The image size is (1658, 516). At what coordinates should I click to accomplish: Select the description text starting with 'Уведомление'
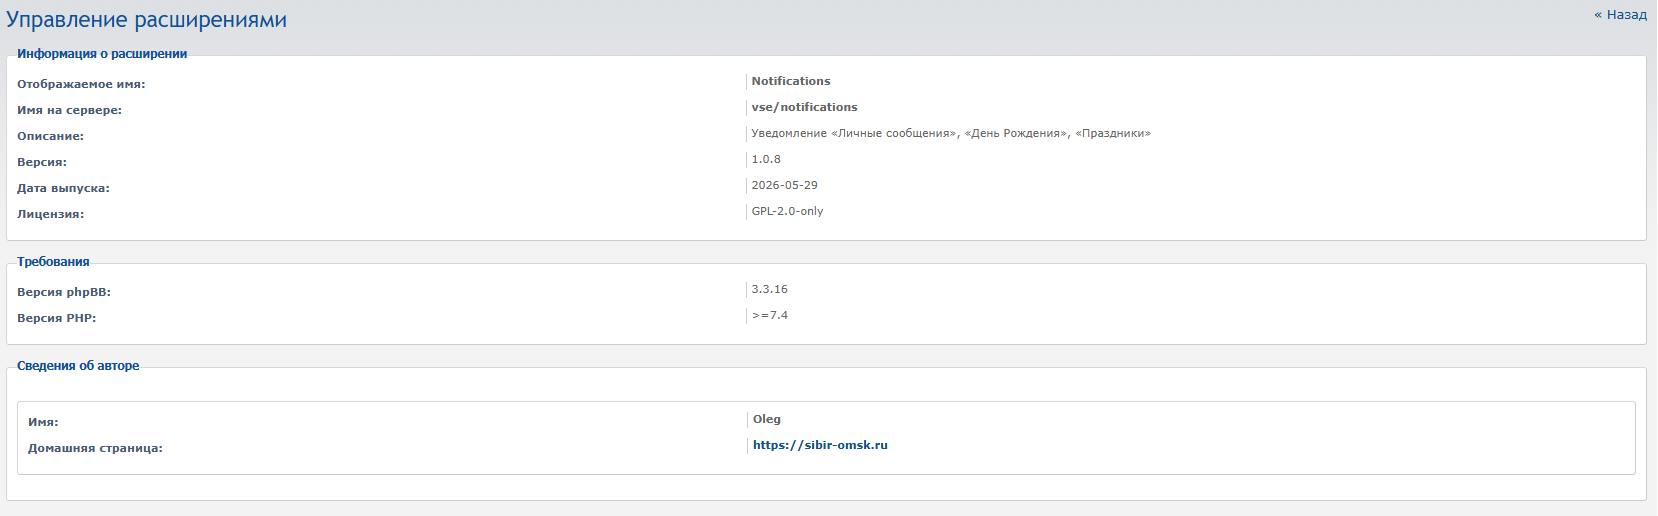pyautogui.click(x=951, y=133)
